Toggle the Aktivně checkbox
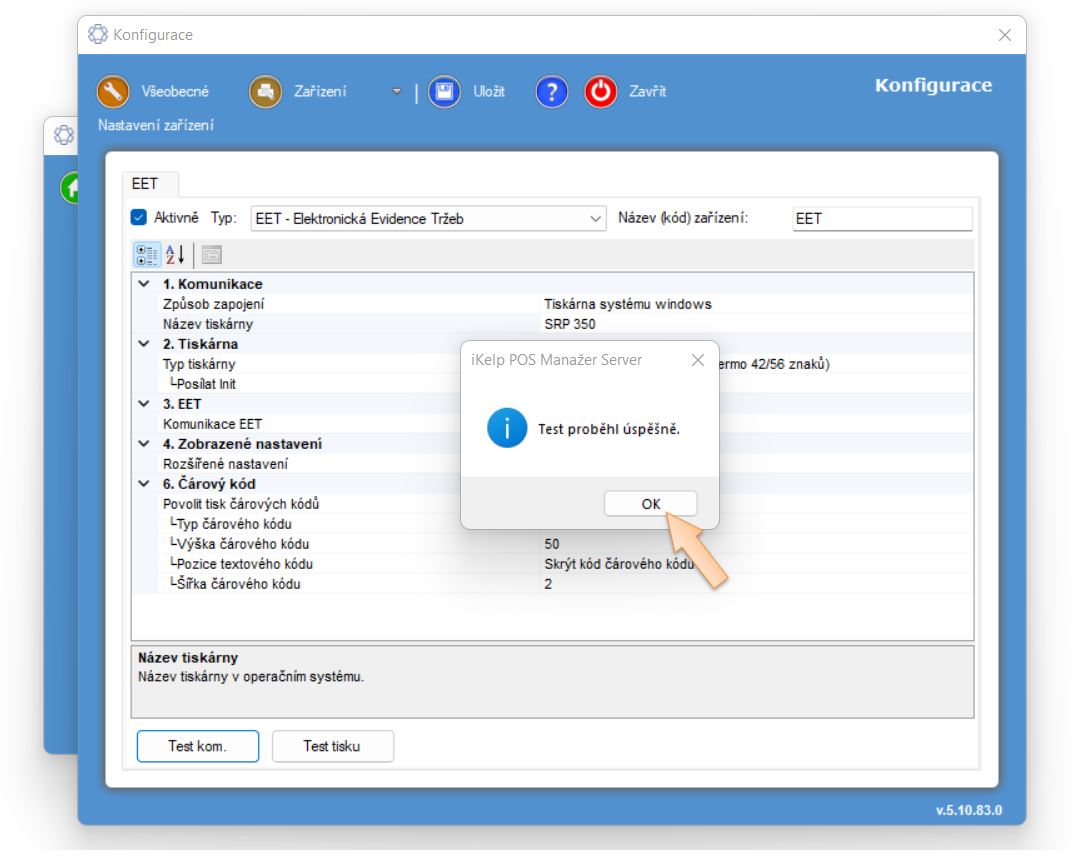This screenshot has height=858, width=1077. (x=139, y=217)
